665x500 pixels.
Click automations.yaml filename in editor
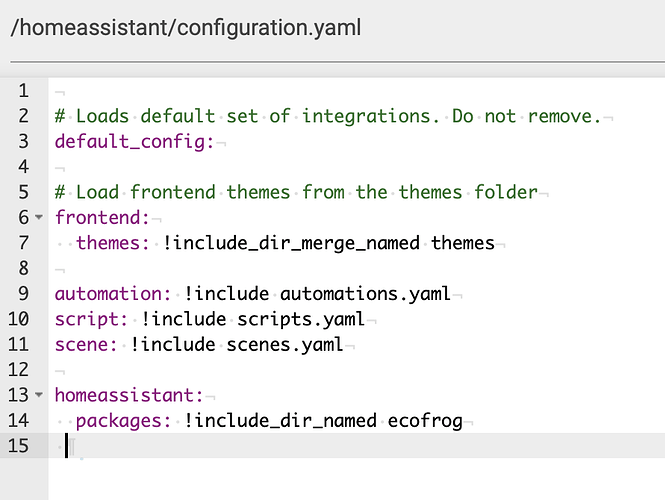pyautogui.click(x=365, y=294)
